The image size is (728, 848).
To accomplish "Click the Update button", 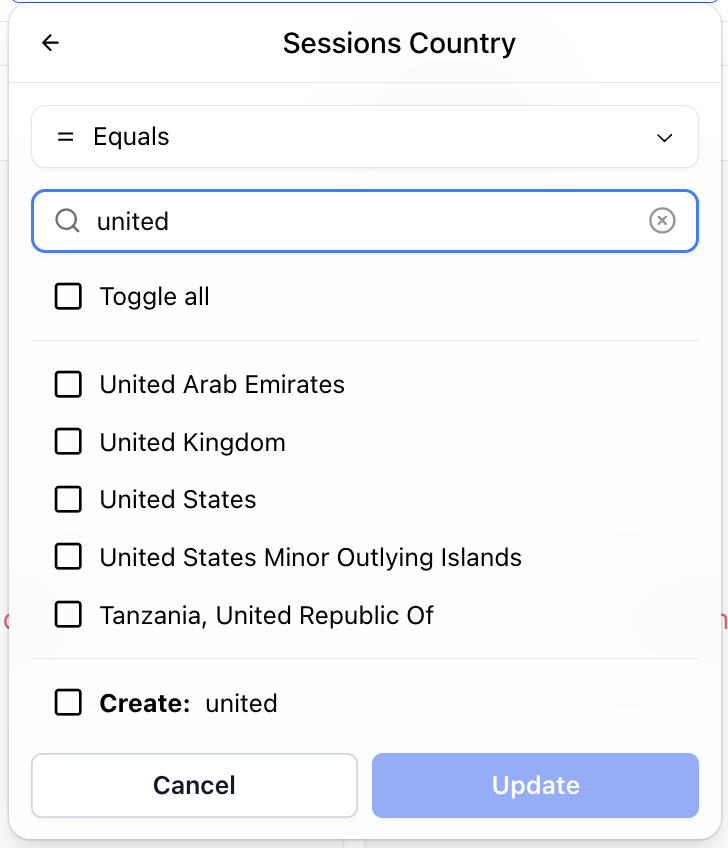I will pyautogui.click(x=535, y=785).
